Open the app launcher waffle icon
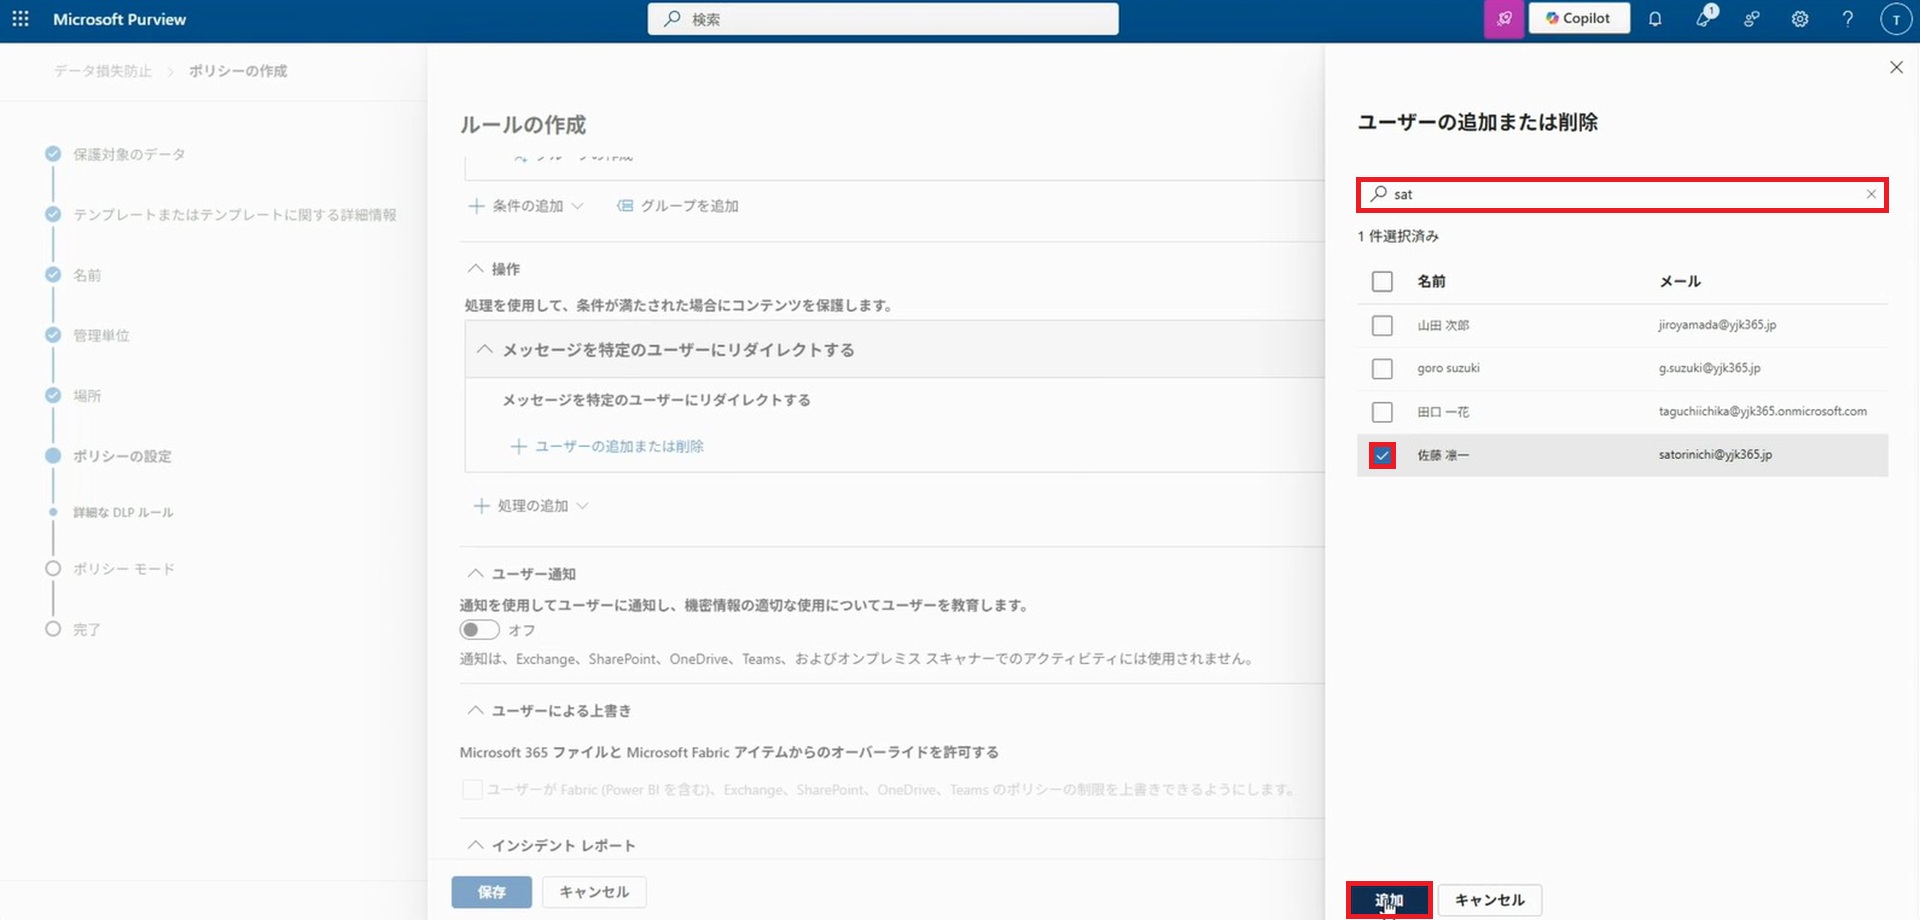1920x920 pixels. 20,19
